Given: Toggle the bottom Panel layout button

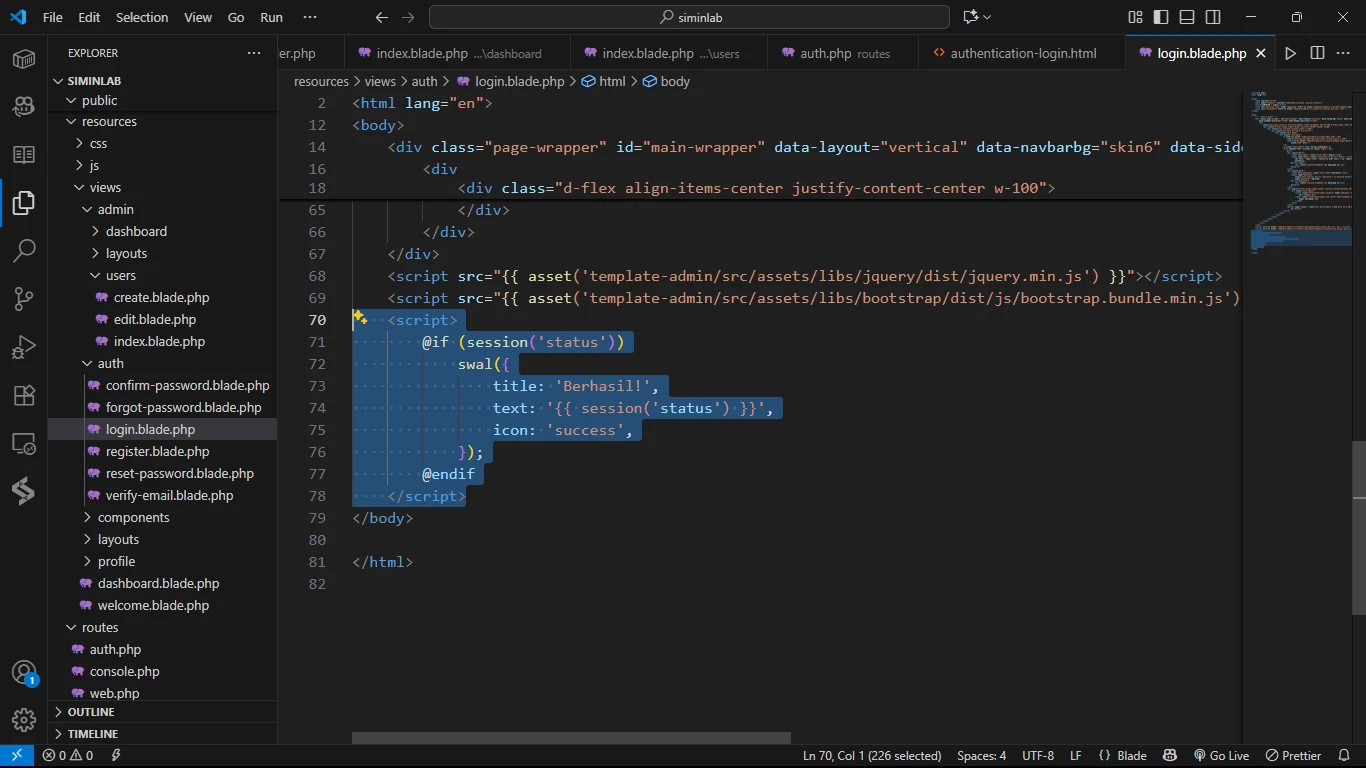Looking at the screenshot, I should [x=1187, y=17].
